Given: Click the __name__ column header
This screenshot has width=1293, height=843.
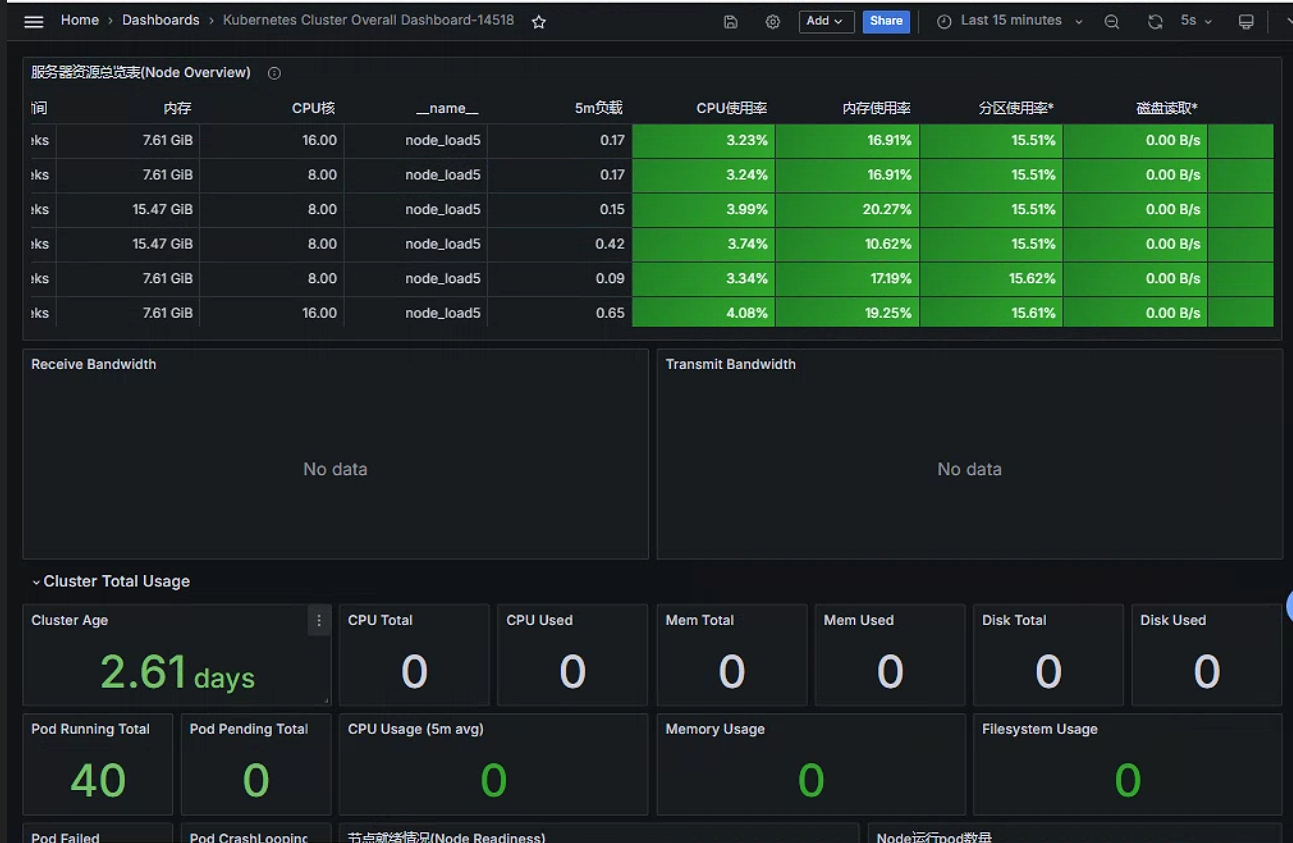Looking at the screenshot, I should pyautogui.click(x=447, y=108).
